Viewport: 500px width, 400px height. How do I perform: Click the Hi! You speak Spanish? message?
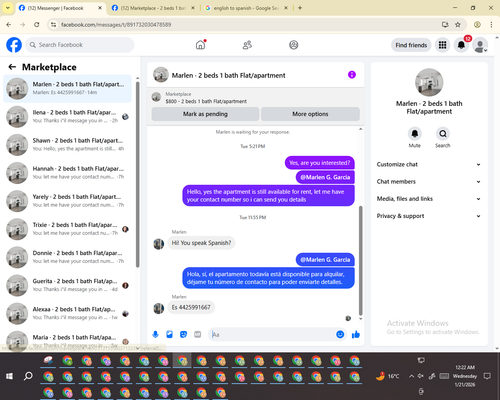pos(201,243)
